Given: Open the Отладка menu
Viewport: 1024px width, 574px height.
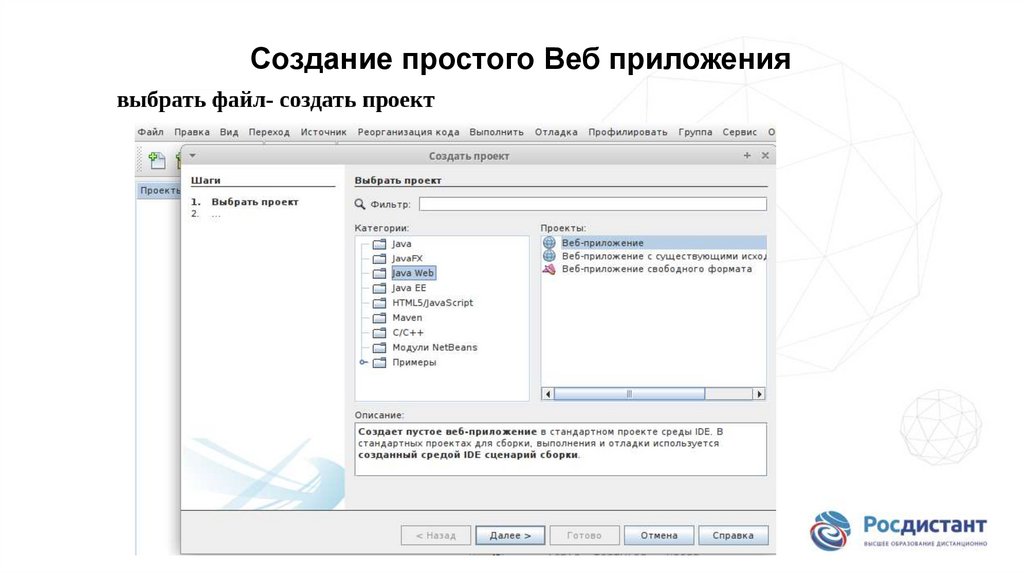Looking at the screenshot, I should [556, 132].
